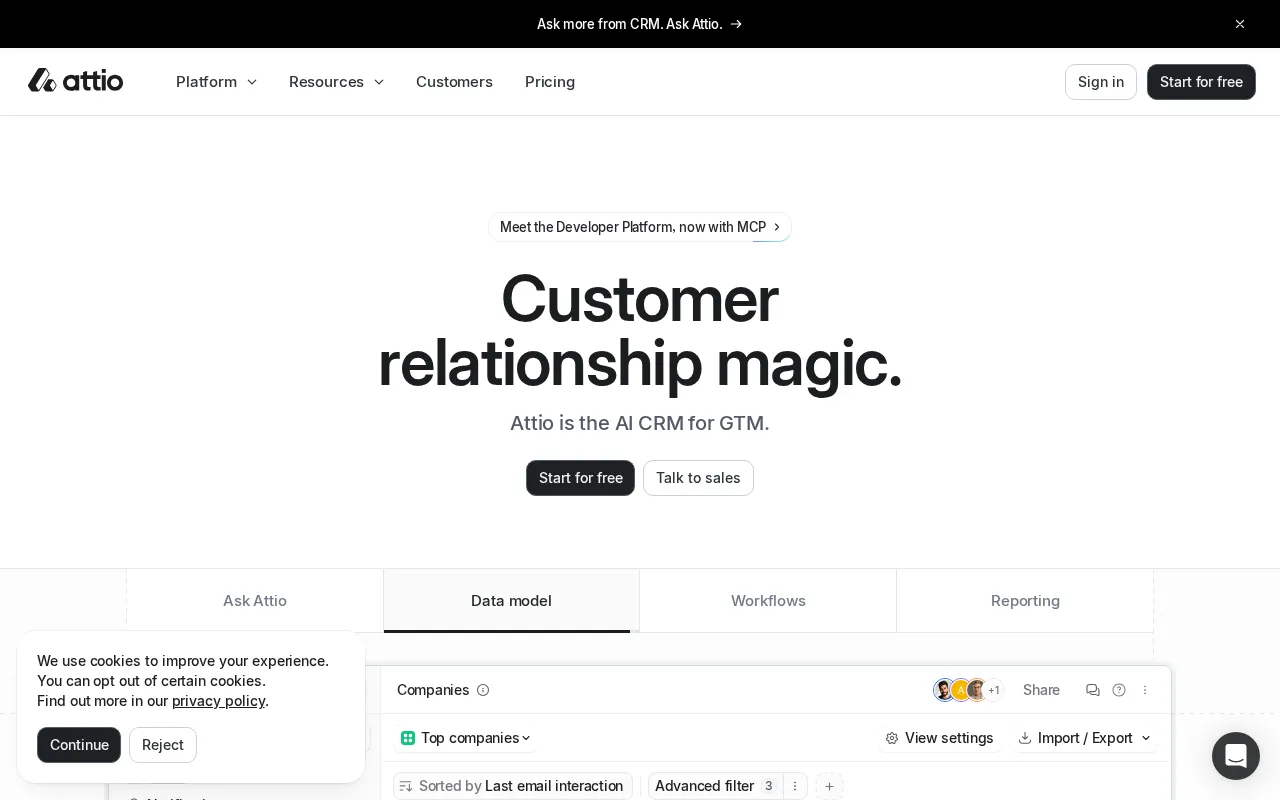Click the hero Start for free button
The height and width of the screenshot is (800, 1280).
pos(580,478)
